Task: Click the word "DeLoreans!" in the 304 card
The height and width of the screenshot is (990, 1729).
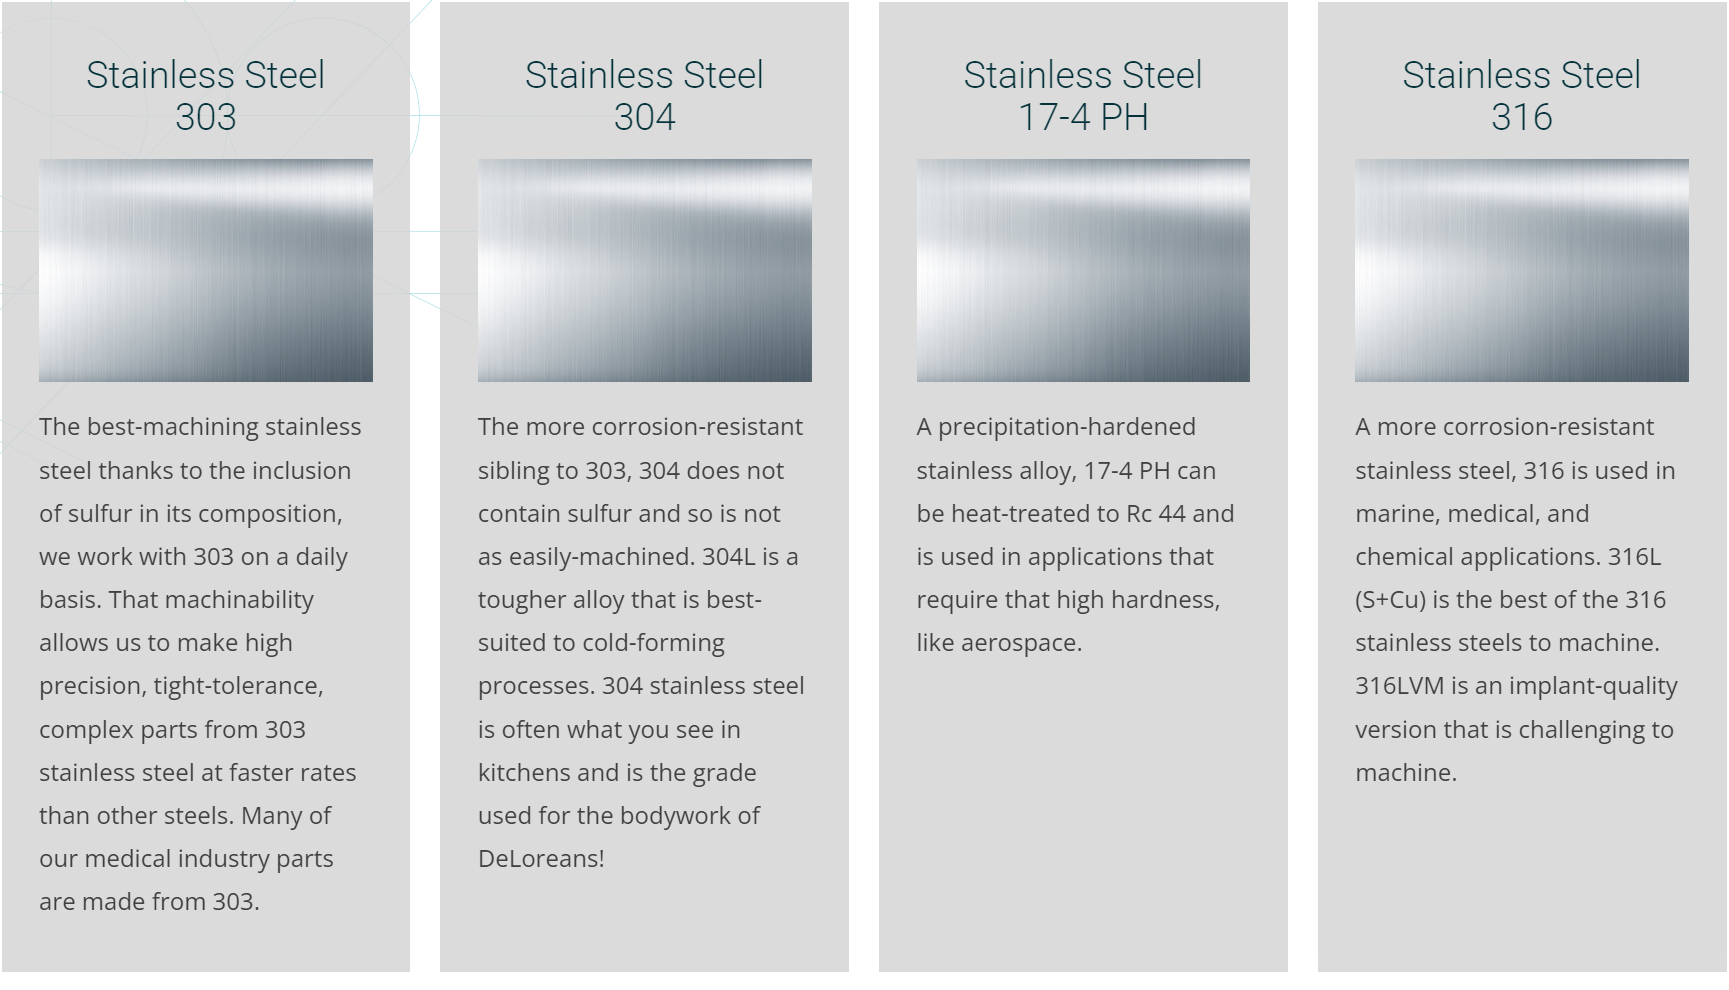Action: (x=541, y=859)
